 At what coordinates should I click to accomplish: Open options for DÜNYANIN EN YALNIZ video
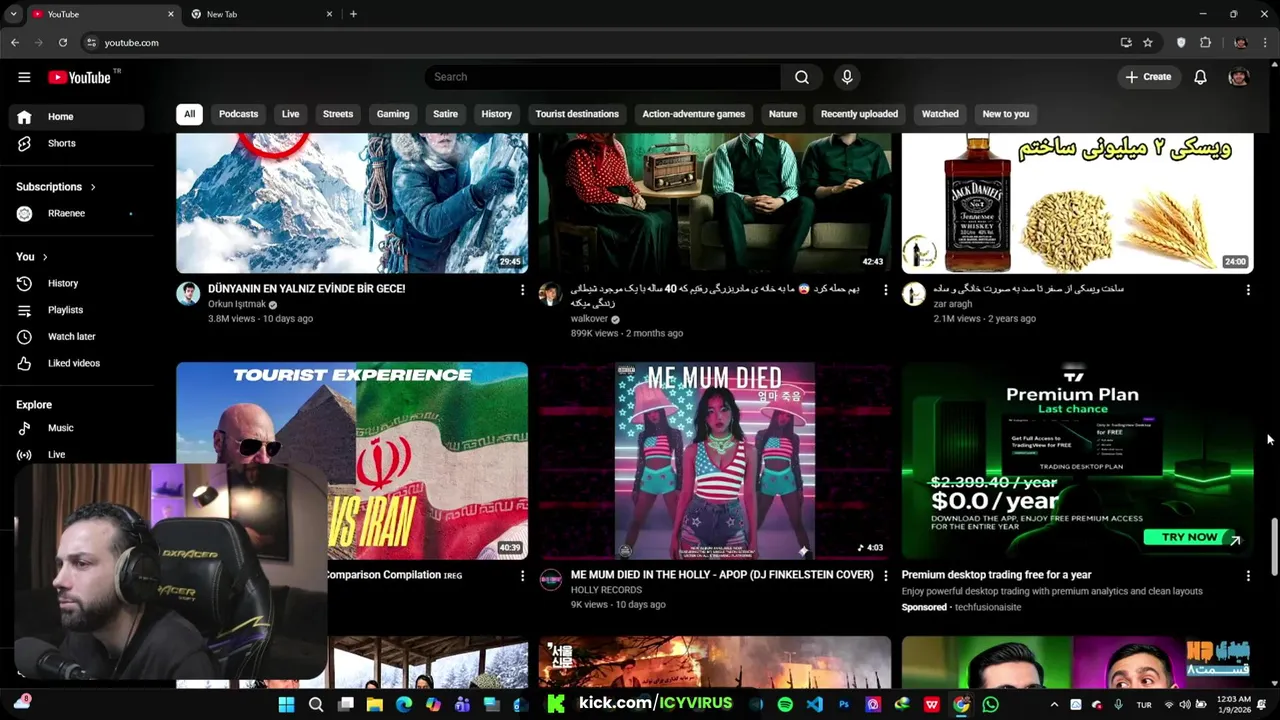[x=522, y=290]
